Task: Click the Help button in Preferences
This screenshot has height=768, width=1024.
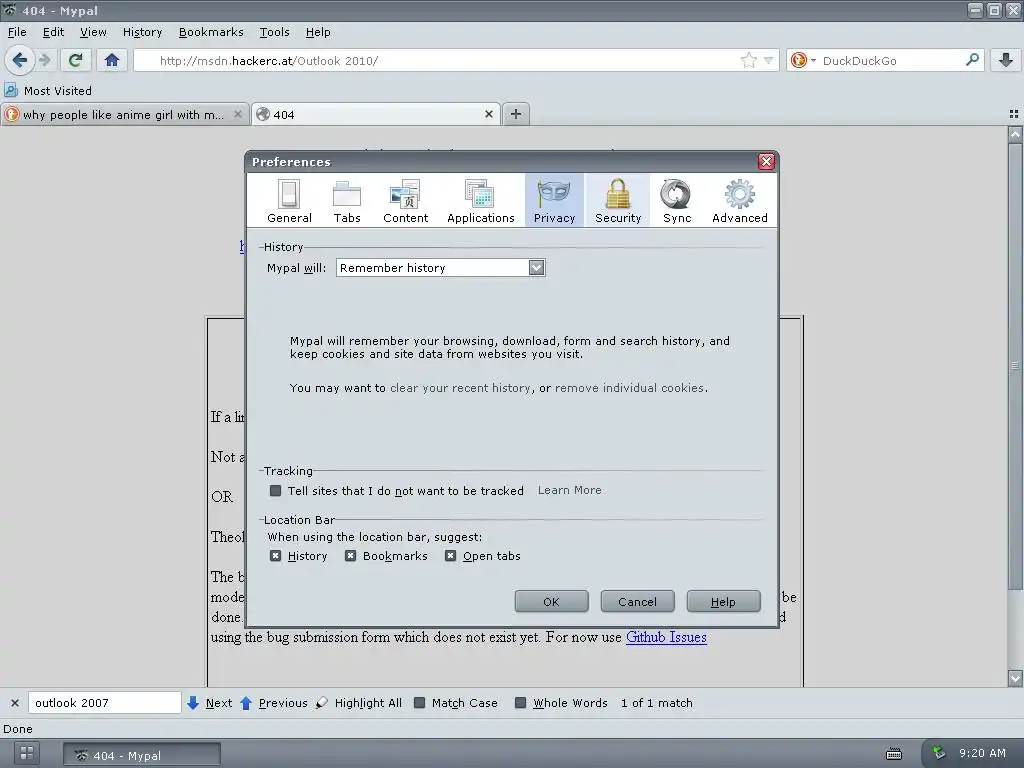Action: [x=723, y=601]
